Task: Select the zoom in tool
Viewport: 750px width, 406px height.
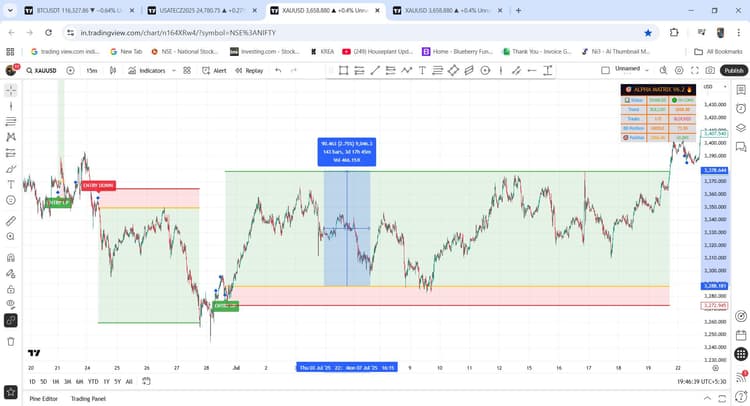Action: tap(11, 237)
